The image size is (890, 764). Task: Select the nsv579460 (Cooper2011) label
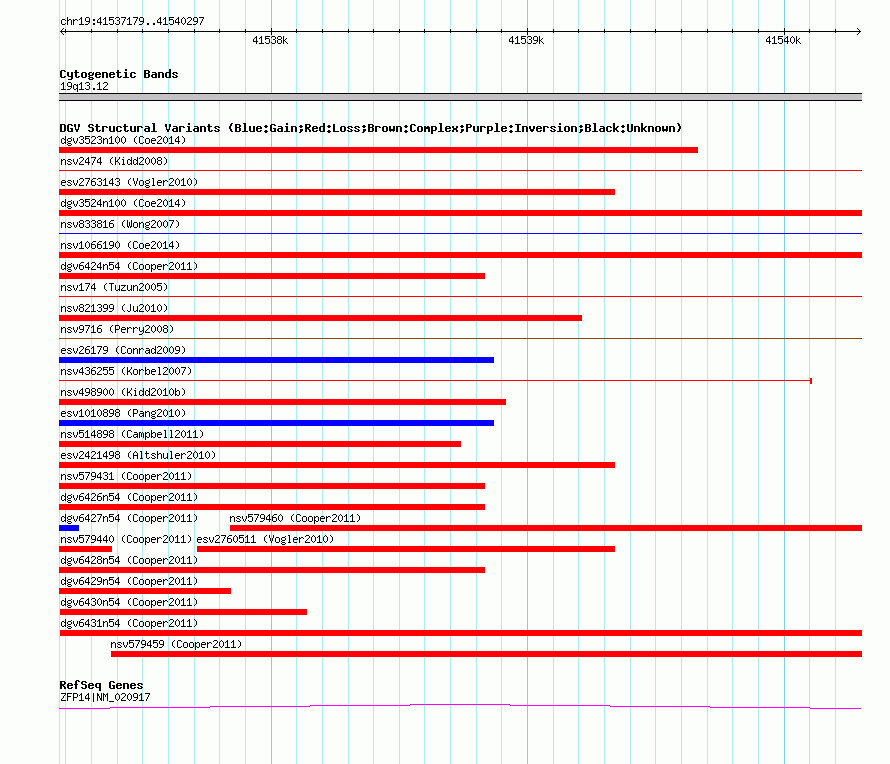click(x=295, y=518)
